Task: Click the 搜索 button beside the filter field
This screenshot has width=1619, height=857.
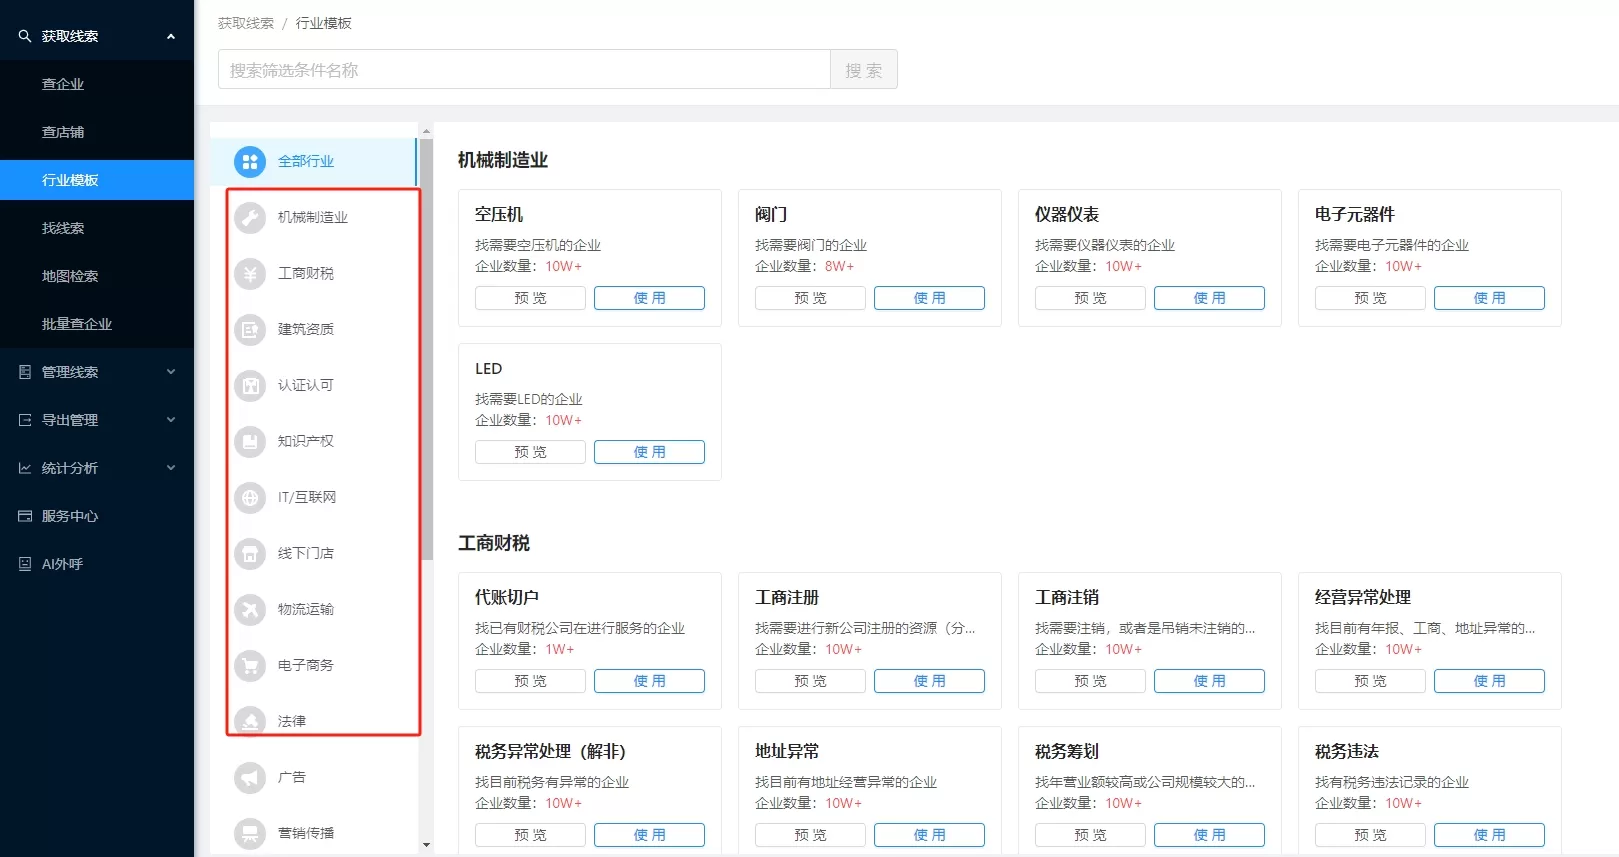Action: [x=863, y=70]
